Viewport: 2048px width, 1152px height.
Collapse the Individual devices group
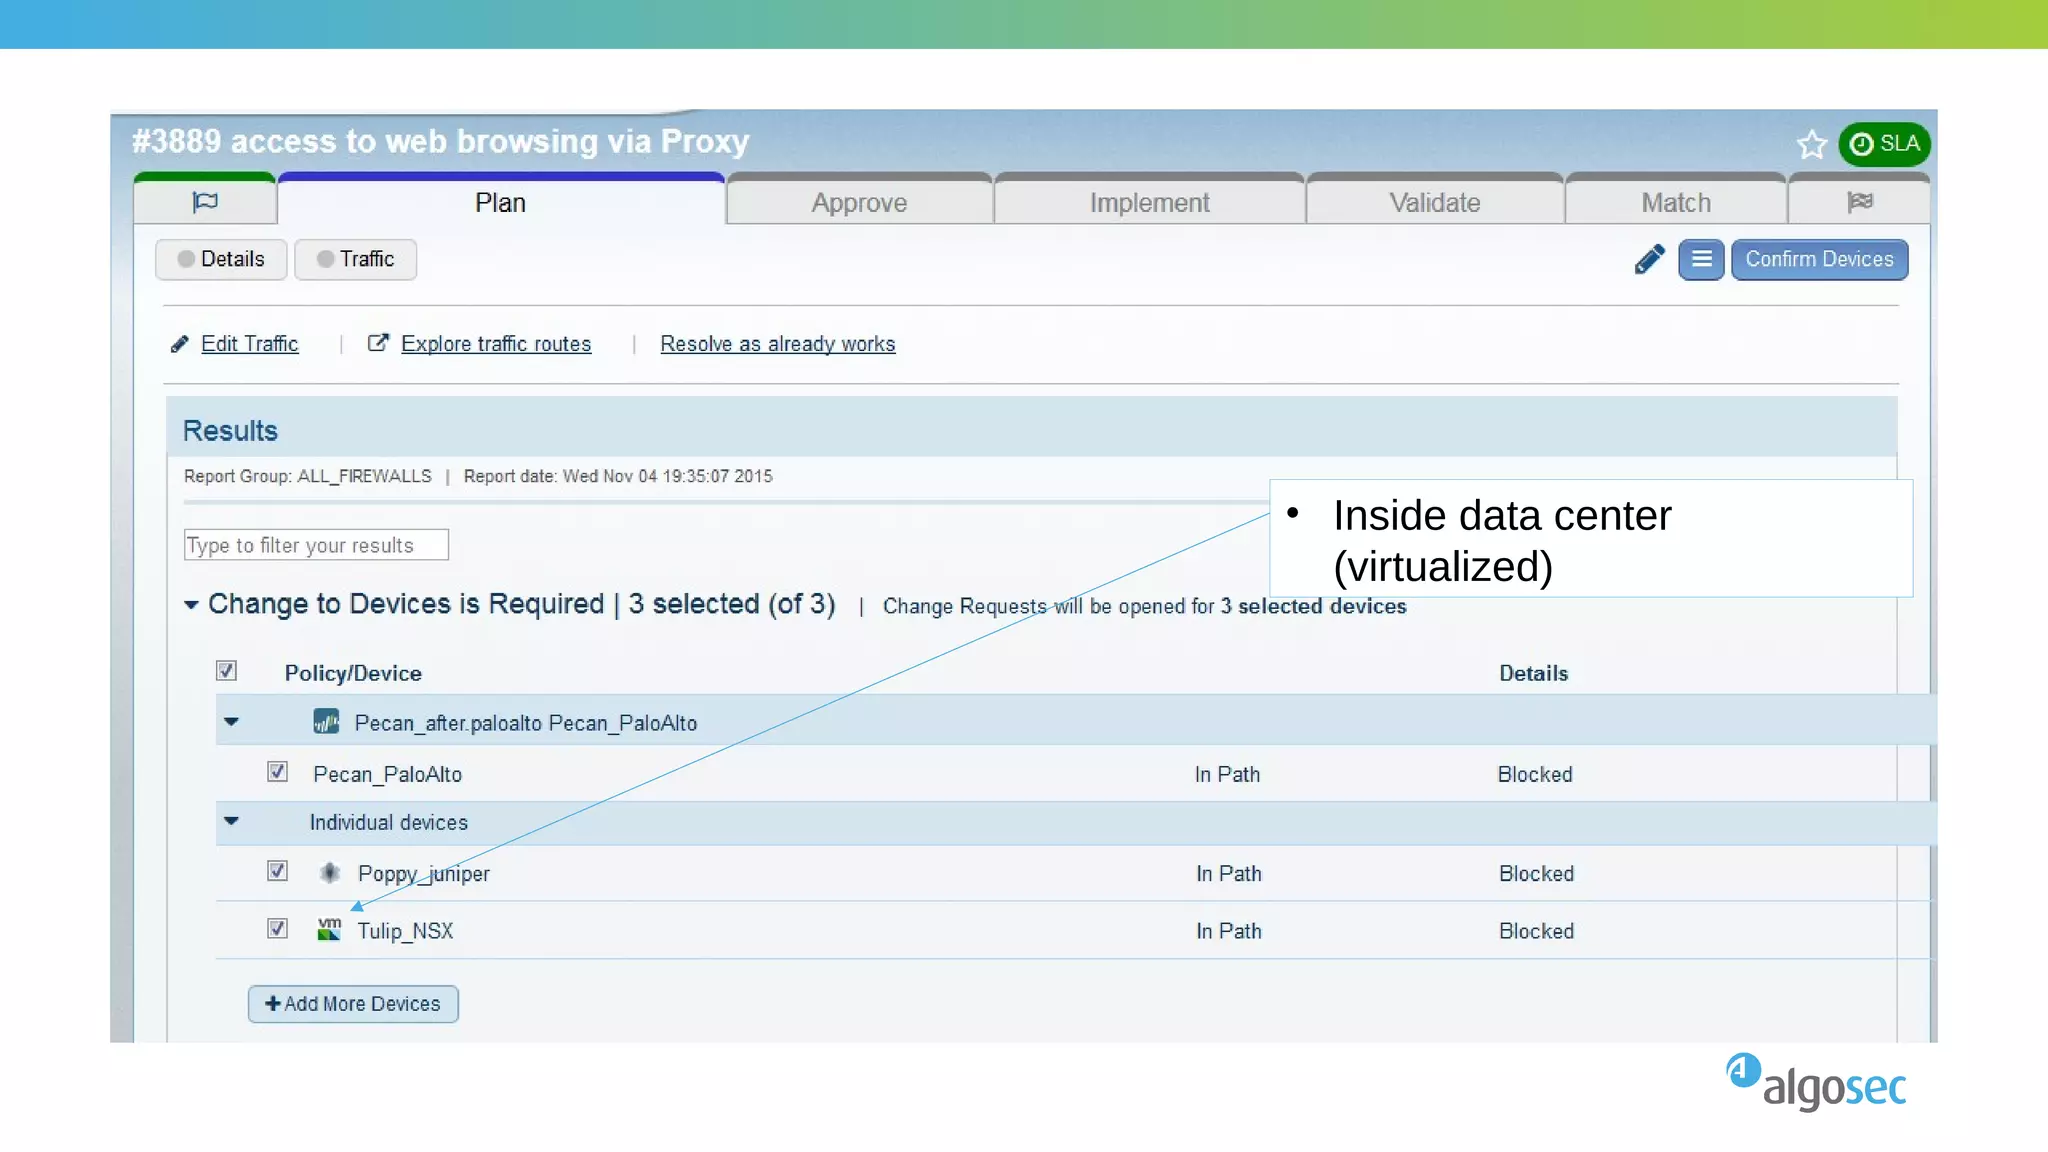click(x=232, y=821)
